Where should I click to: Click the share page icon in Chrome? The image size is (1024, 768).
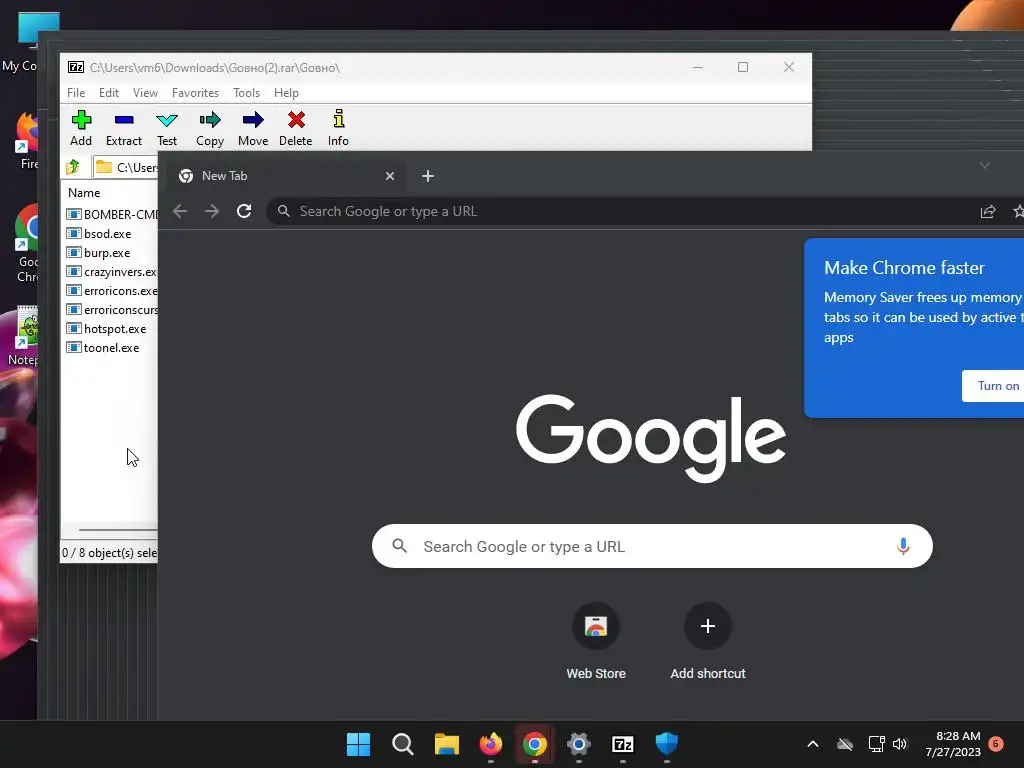point(987,212)
